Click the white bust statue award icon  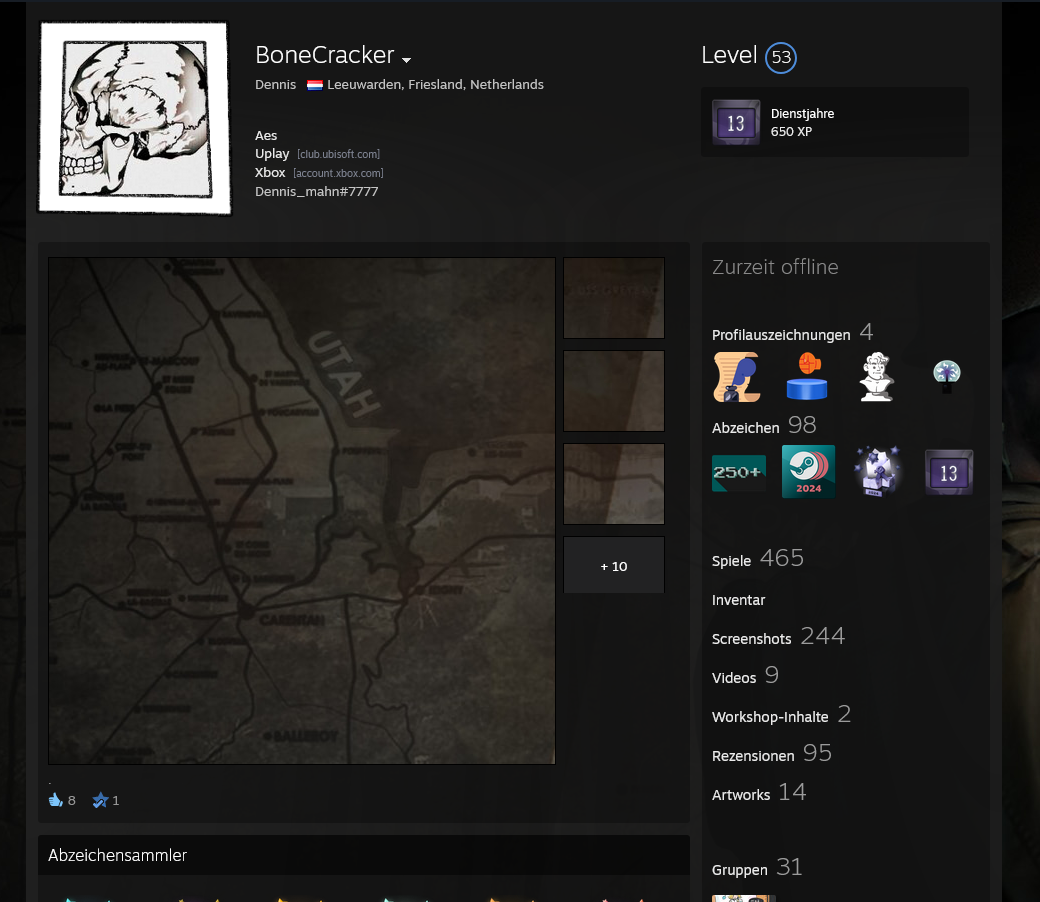tap(877, 377)
